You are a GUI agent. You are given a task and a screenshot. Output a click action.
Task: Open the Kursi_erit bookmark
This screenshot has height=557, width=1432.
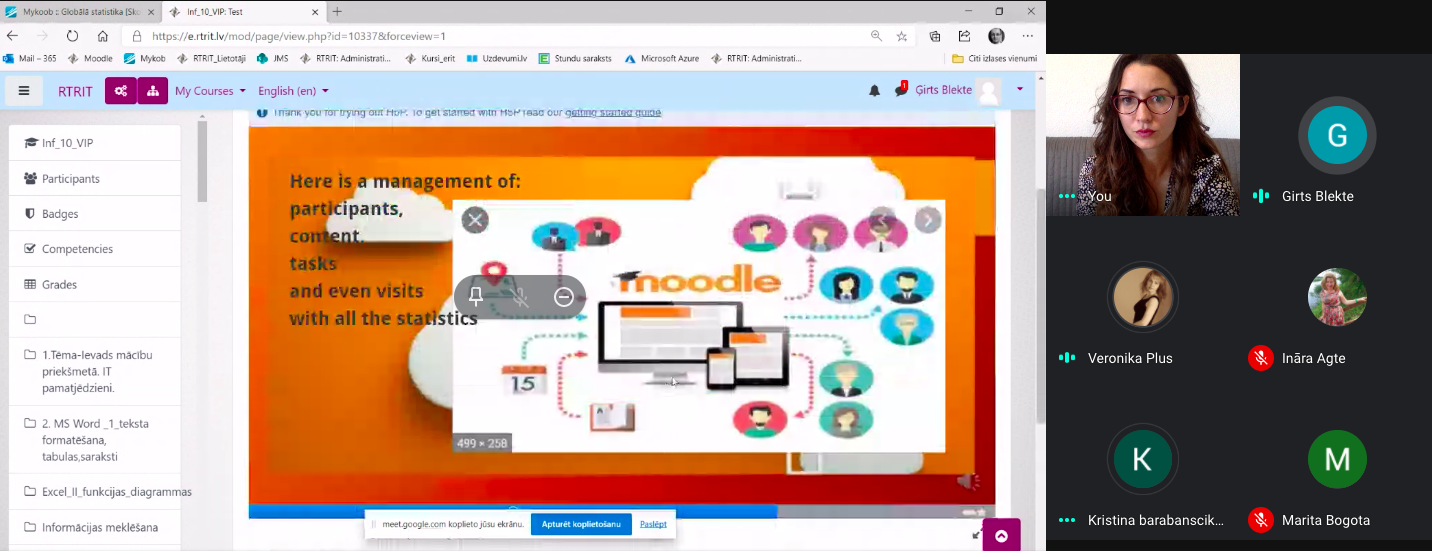[430, 58]
